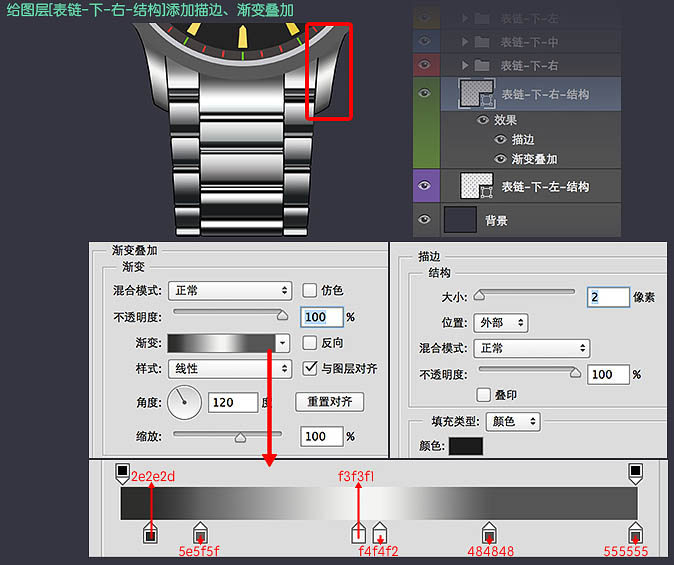Click the 缩放 value field 100

click(x=322, y=436)
